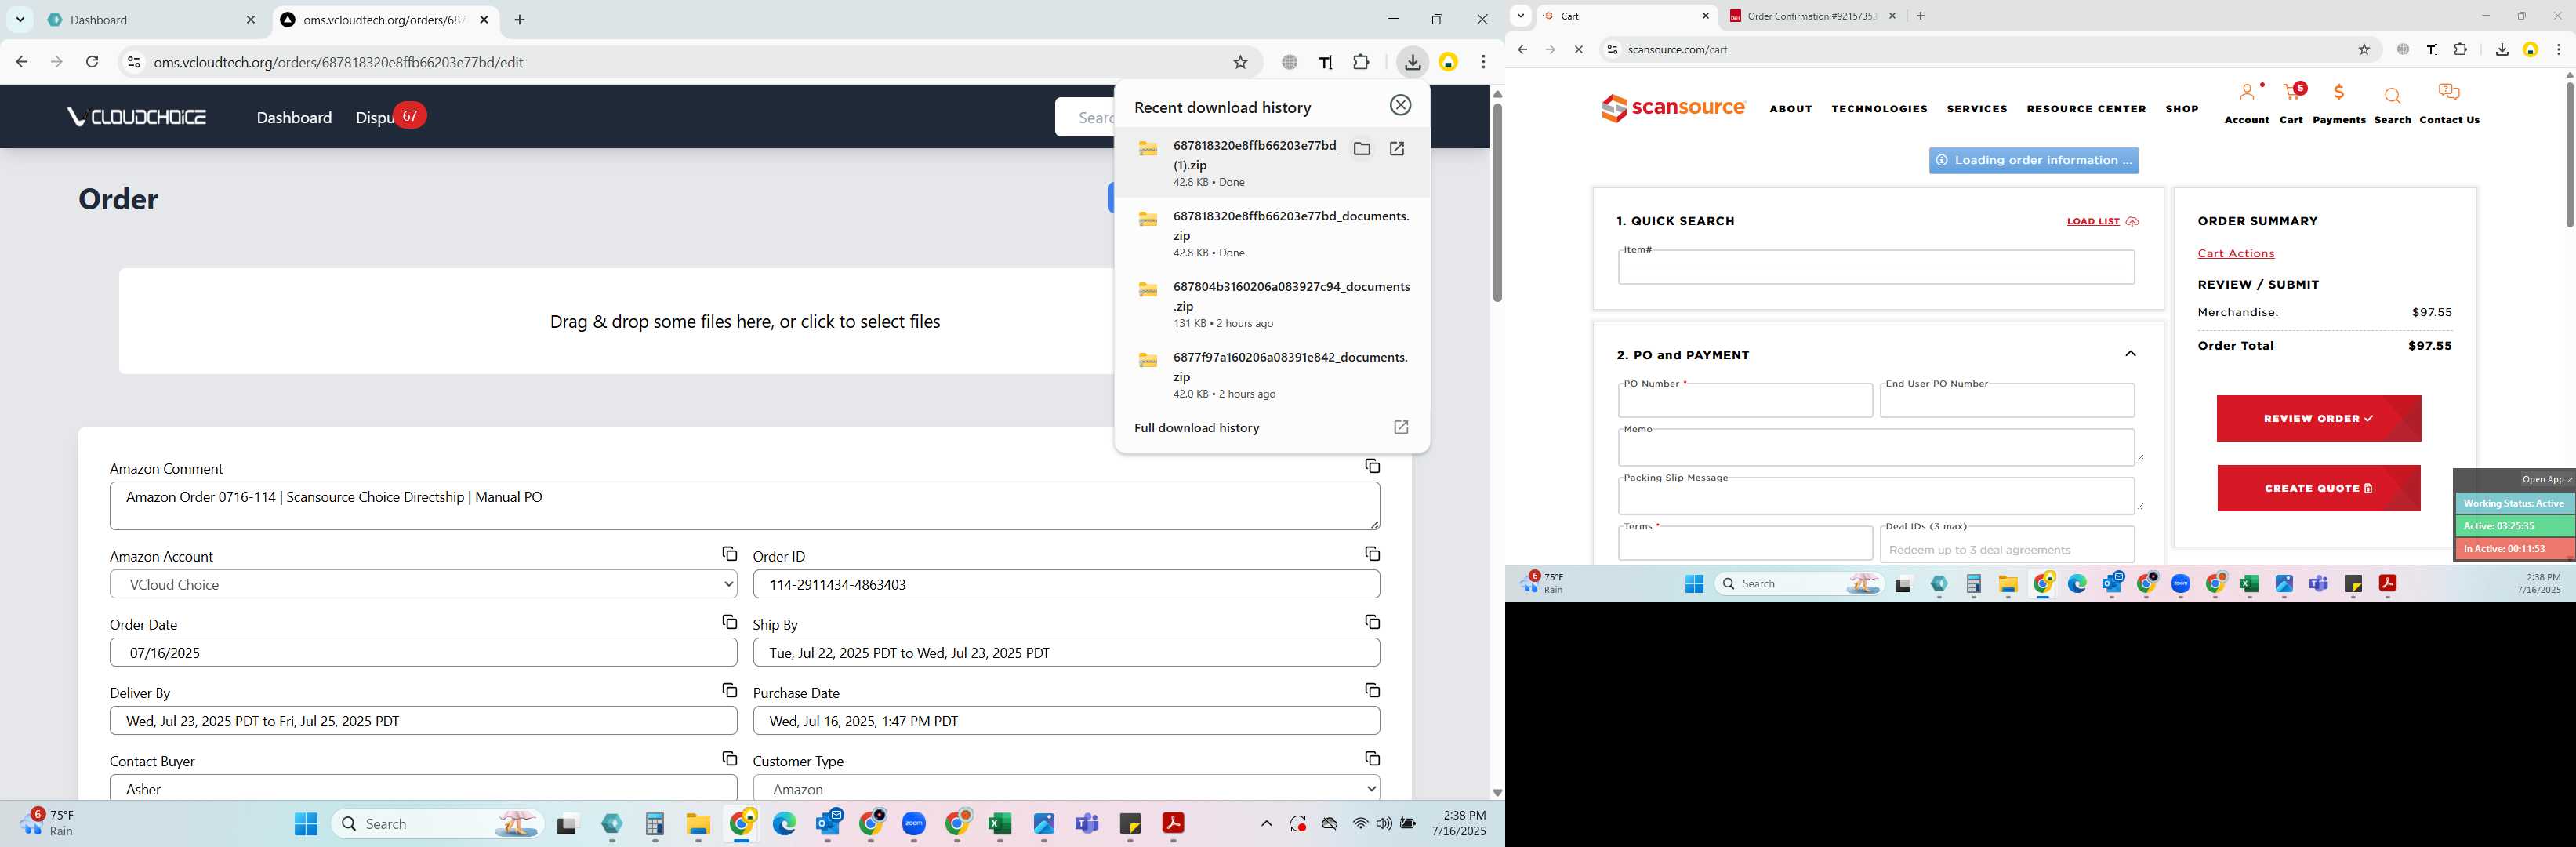Click the Load List upload icon
Screen dimensions: 2576x847
2132,221
